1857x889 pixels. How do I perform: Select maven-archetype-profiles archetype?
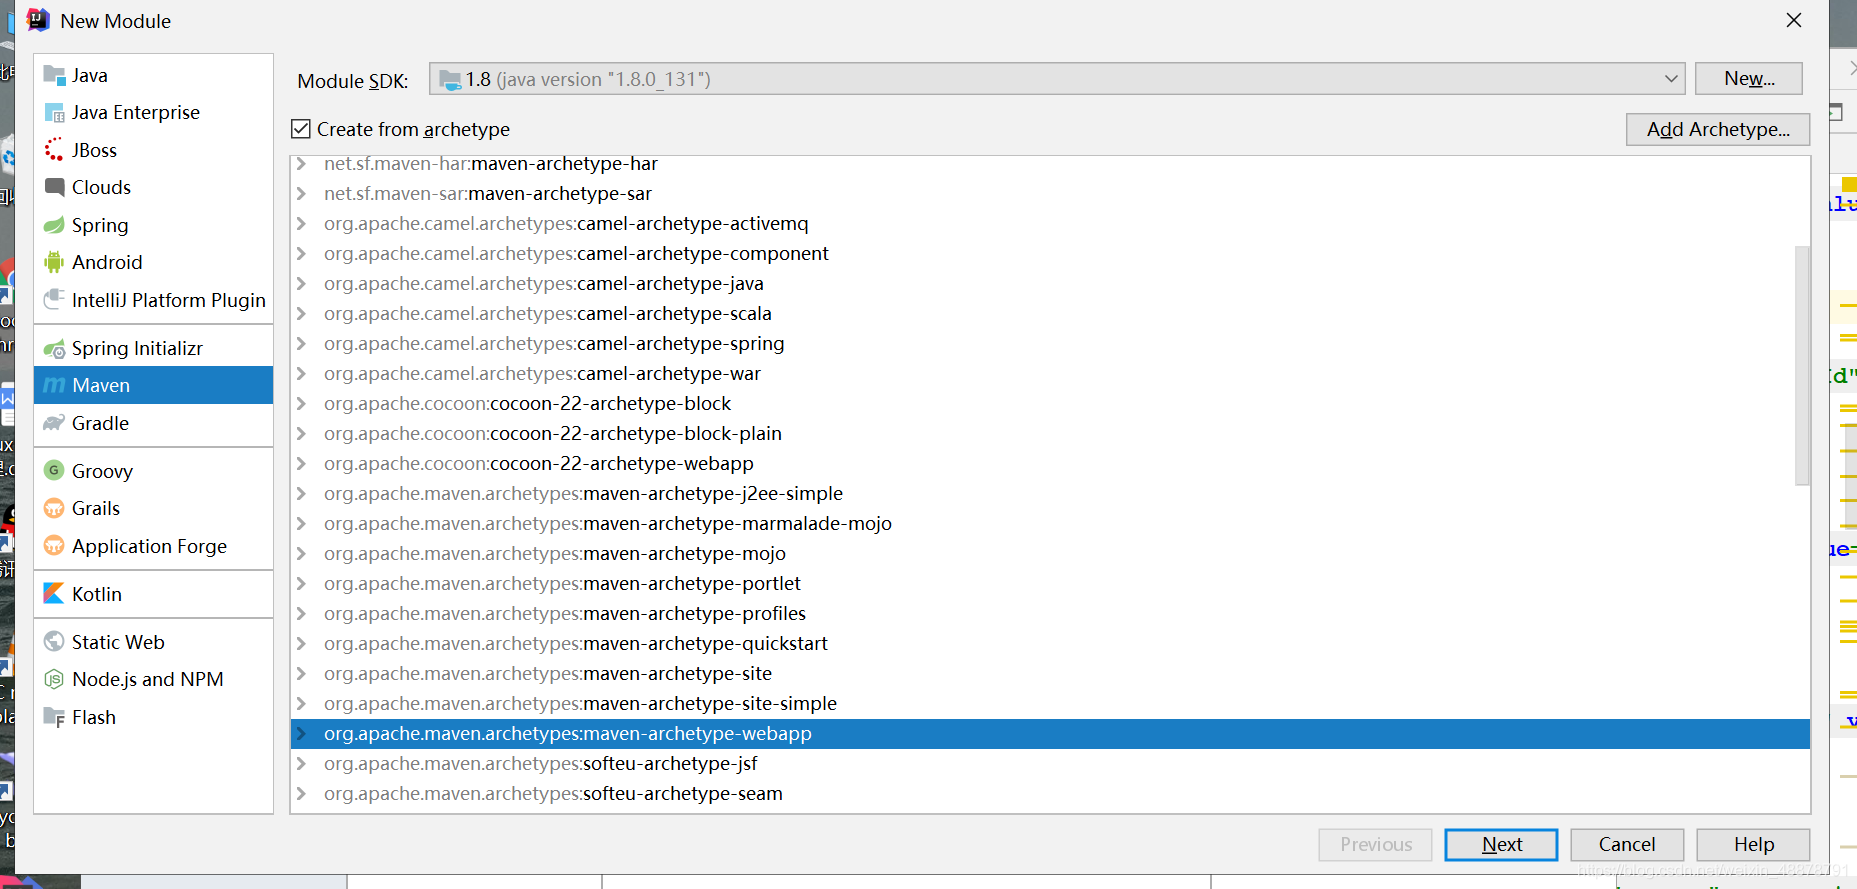pos(1050,614)
